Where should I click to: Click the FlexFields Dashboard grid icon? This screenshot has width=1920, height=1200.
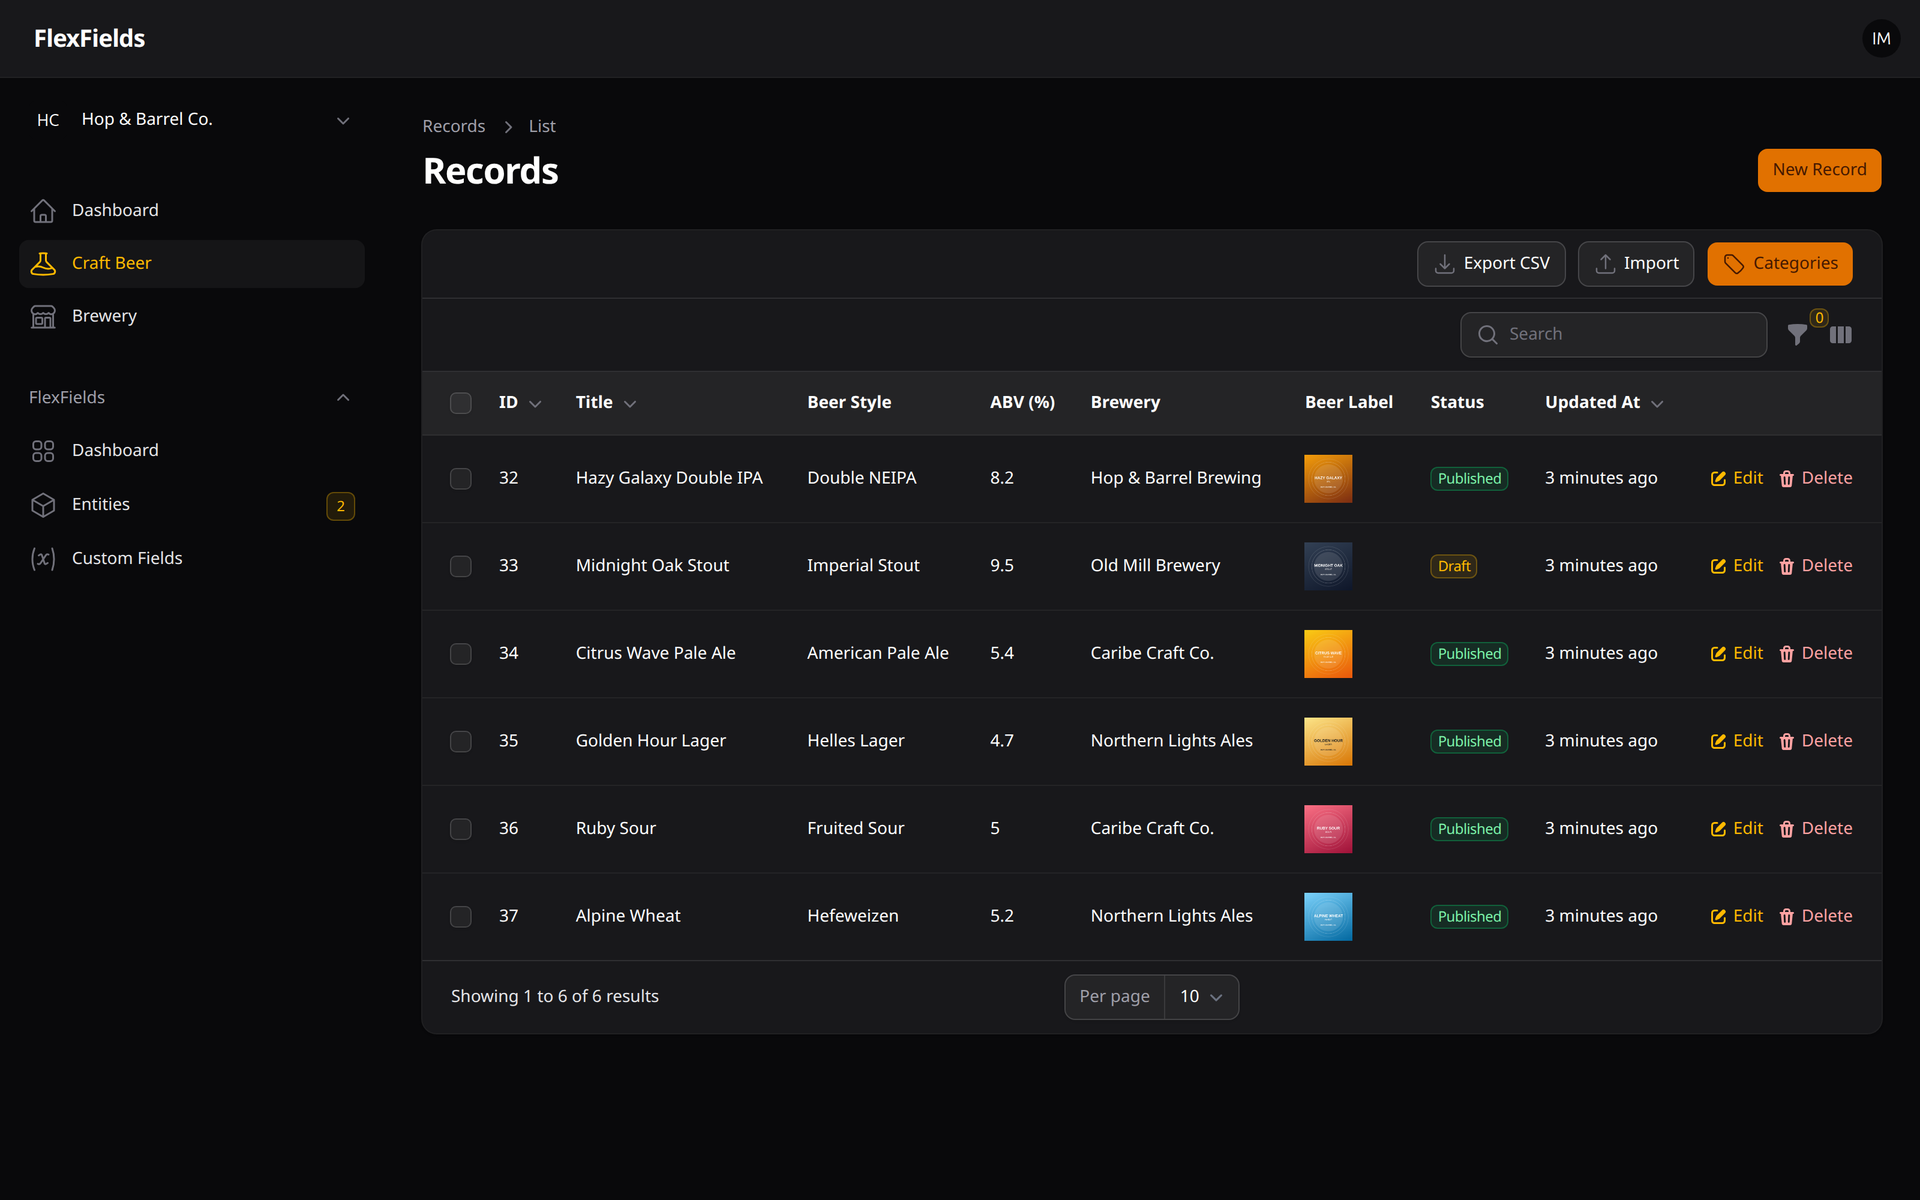(x=43, y=451)
